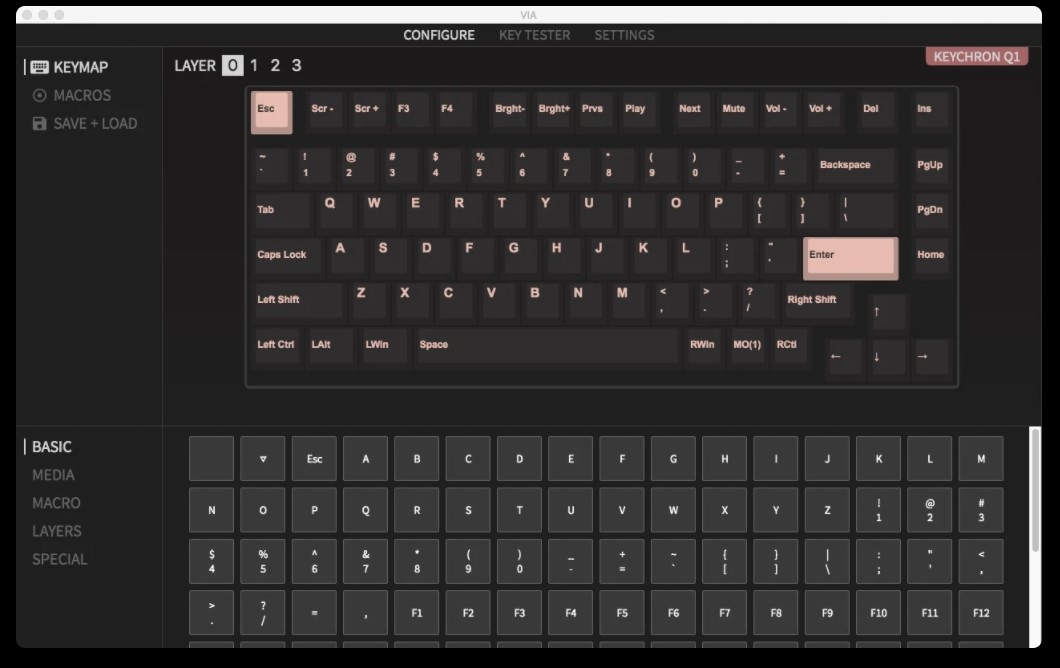
Task: Click the keyboard icon next to KEYMAP
Action: click(x=40, y=67)
